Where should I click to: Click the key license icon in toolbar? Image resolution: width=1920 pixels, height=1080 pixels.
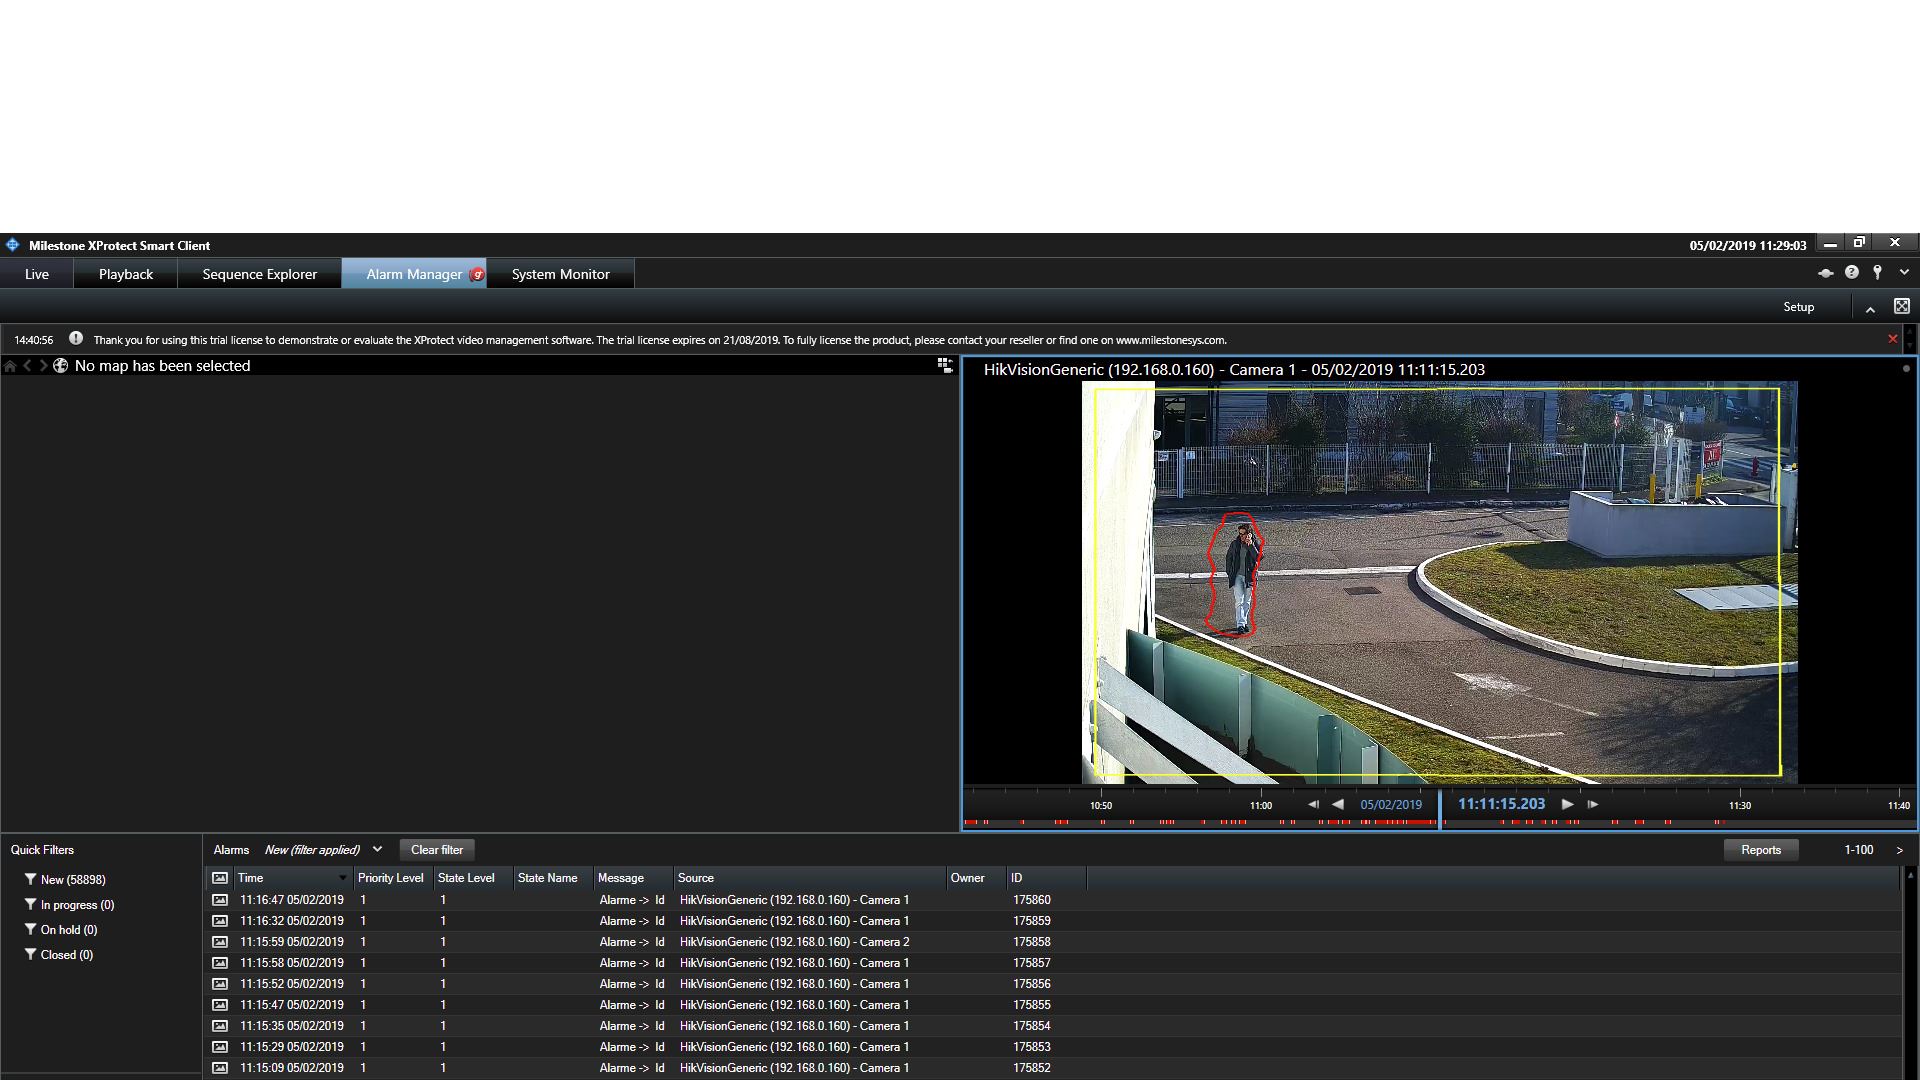click(x=1878, y=272)
